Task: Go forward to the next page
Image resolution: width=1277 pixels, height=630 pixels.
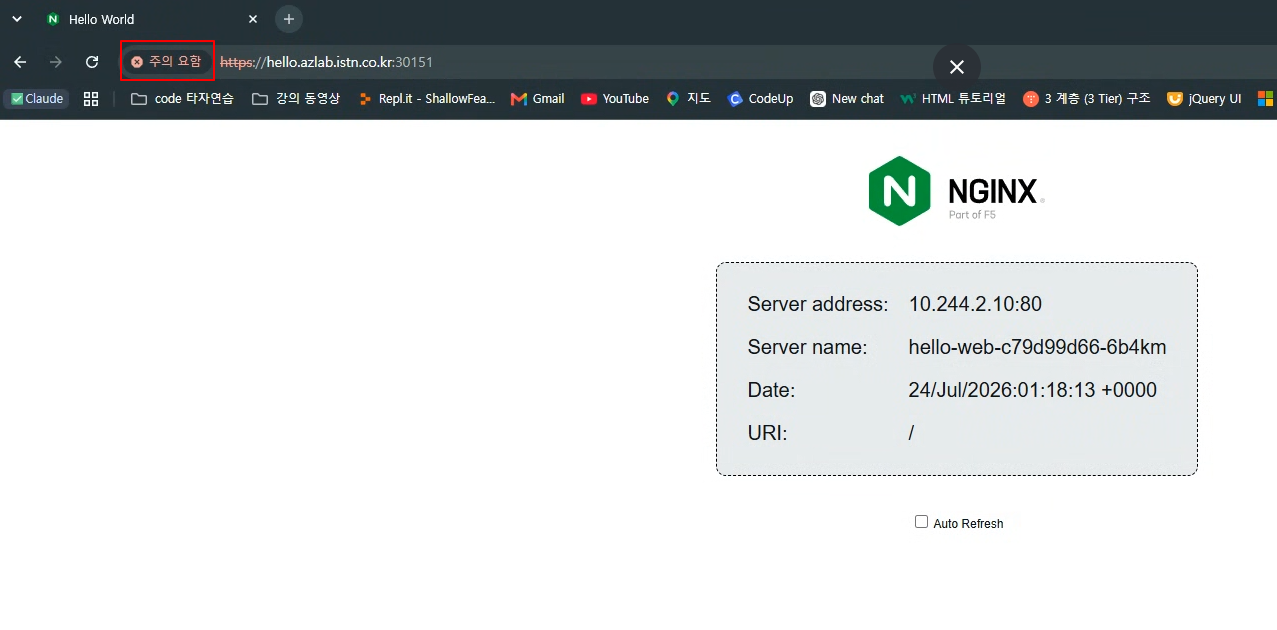Action: (x=56, y=62)
